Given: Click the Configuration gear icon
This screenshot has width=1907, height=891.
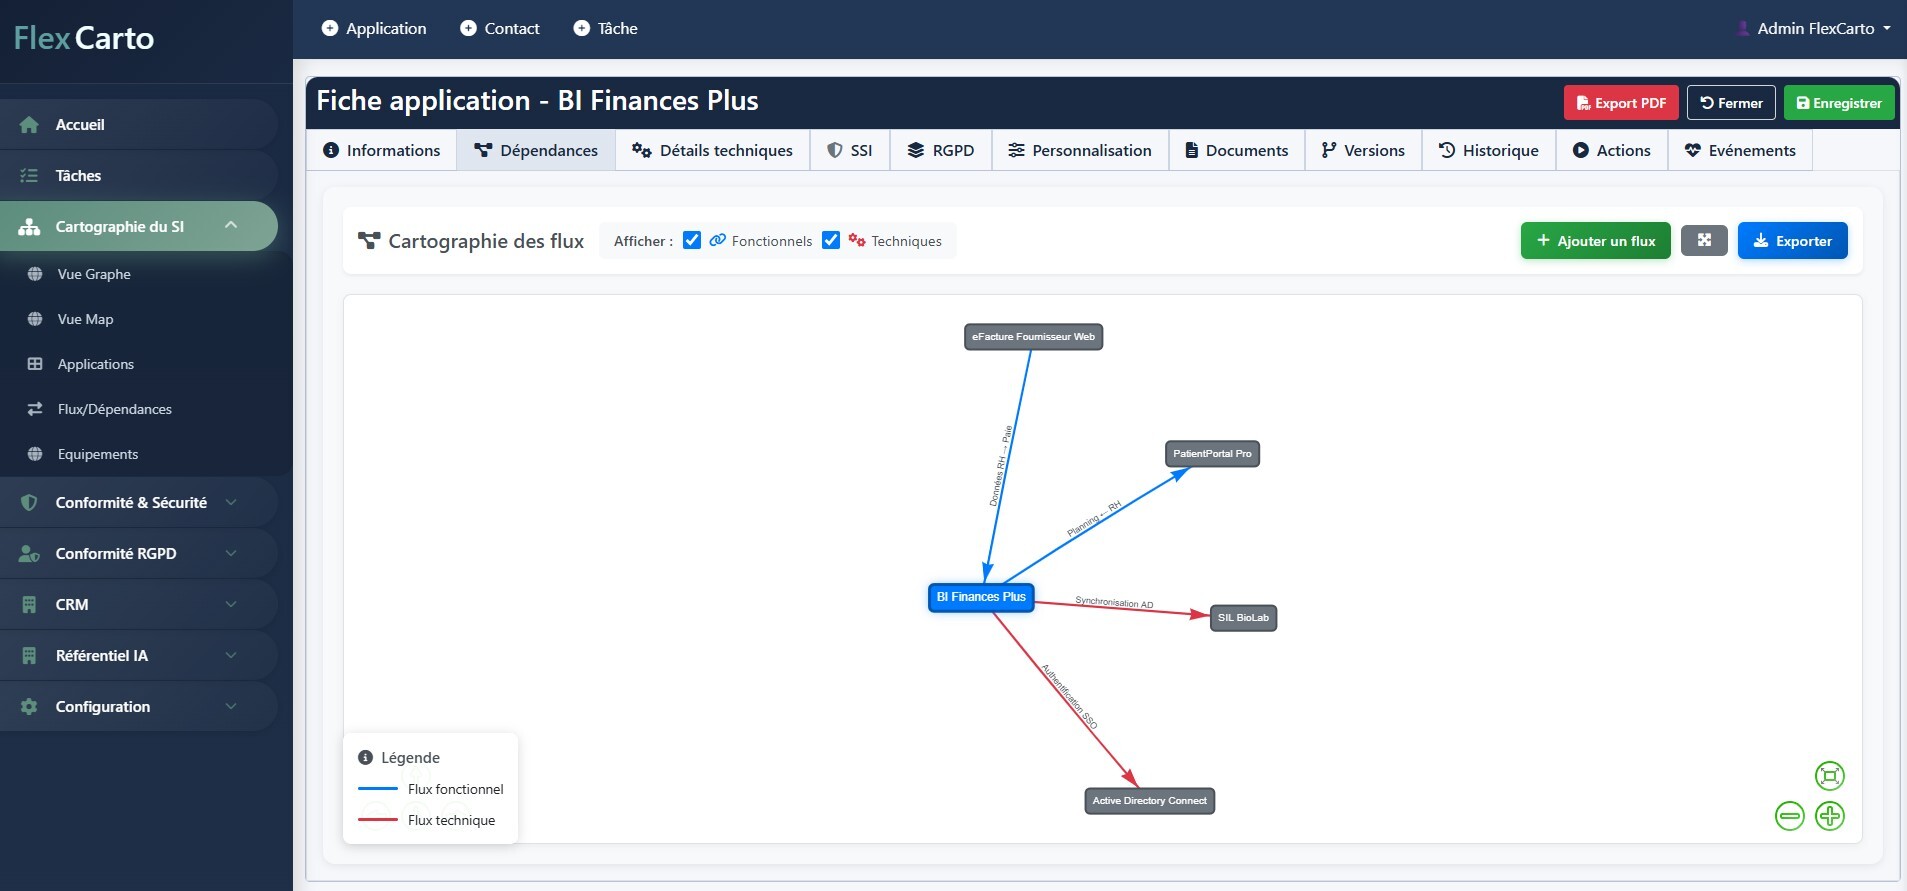Looking at the screenshot, I should [x=29, y=707].
